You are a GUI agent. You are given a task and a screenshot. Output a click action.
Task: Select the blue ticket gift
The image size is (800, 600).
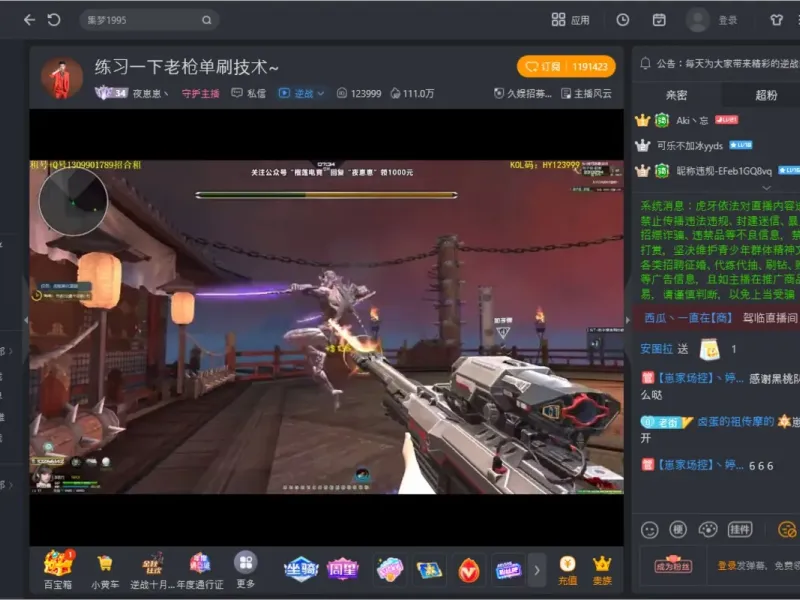coord(429,569)
